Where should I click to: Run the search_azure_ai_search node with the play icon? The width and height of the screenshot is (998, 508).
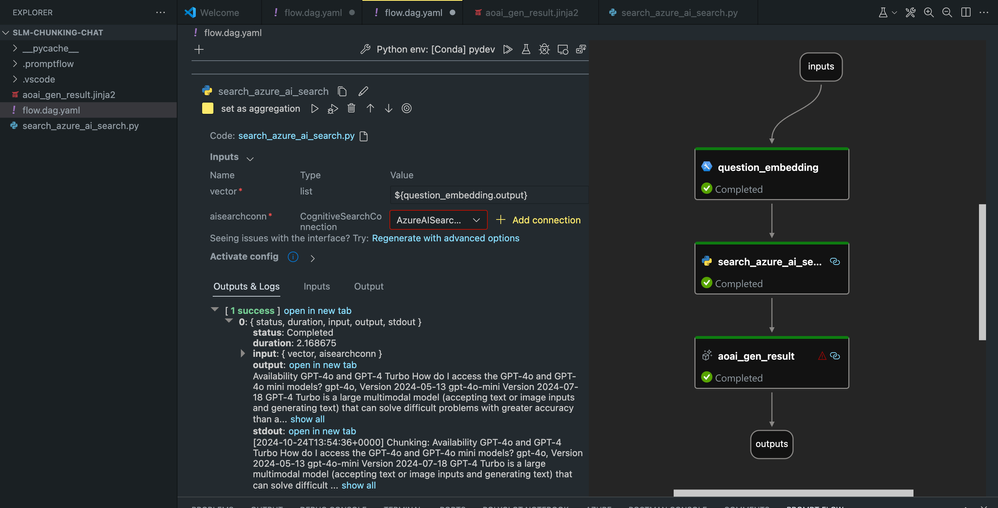point(314,109)
